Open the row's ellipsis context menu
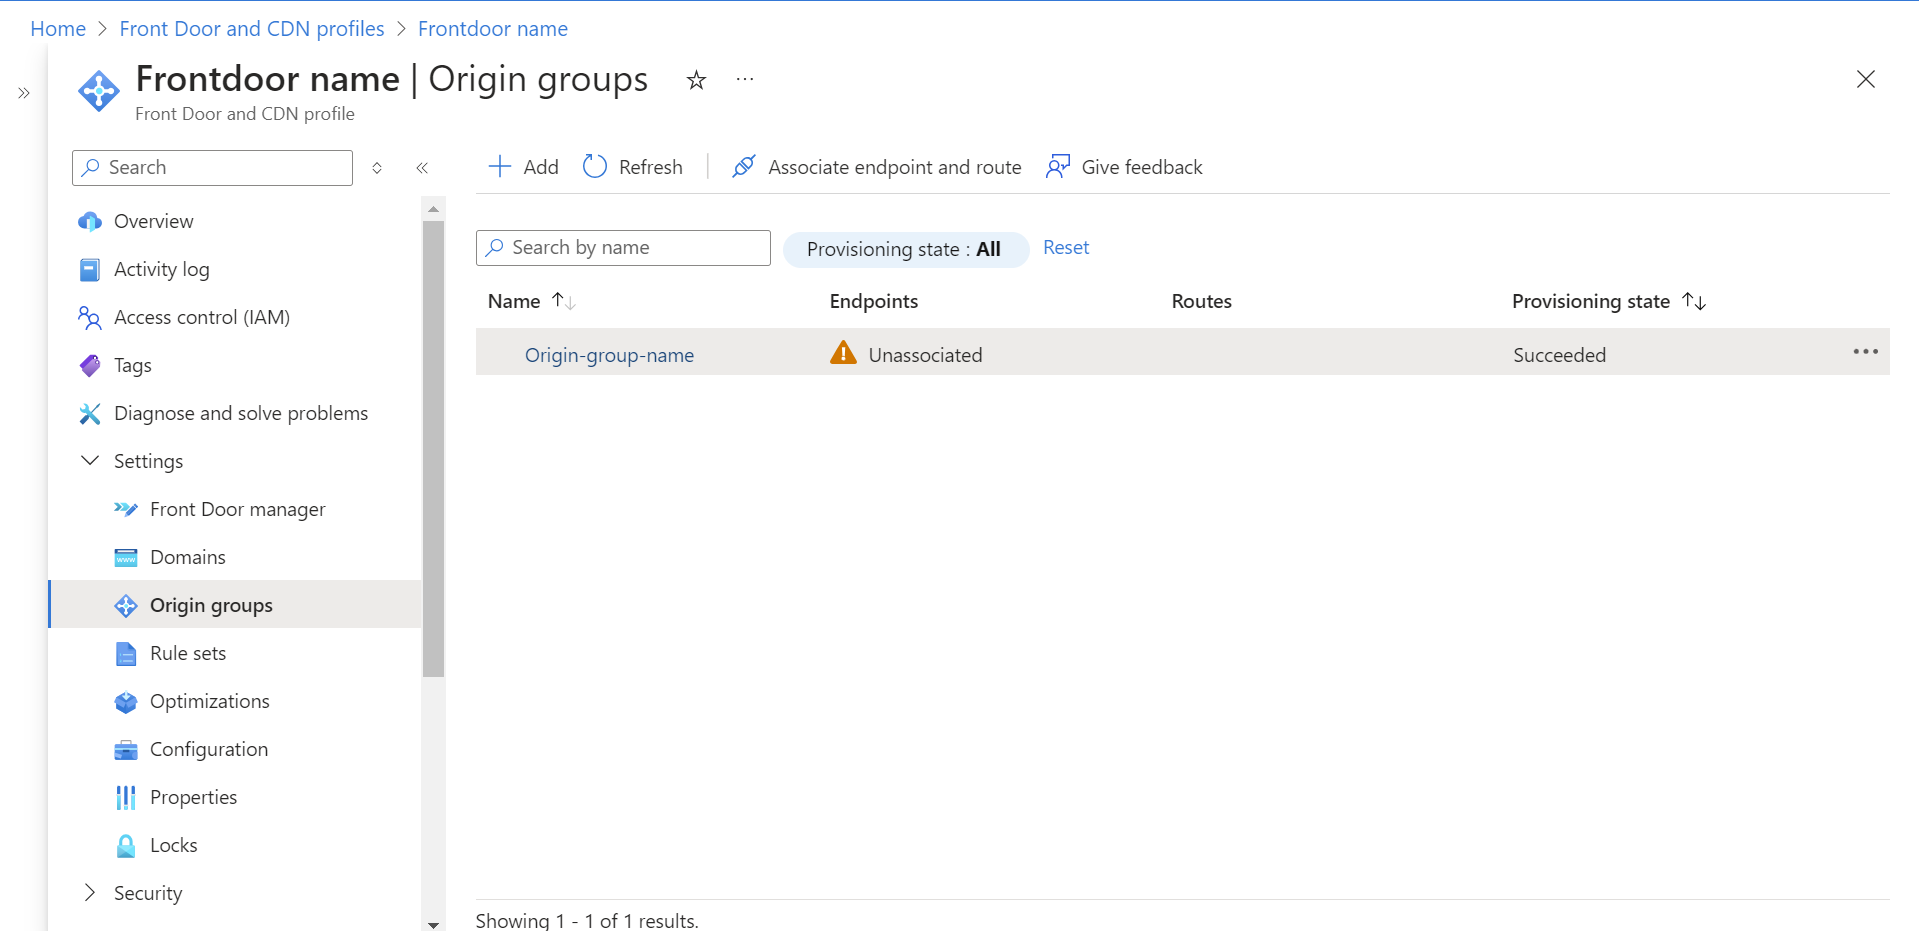The height and width of the screenshot is (931, 1919). [x=1865, y=352]
